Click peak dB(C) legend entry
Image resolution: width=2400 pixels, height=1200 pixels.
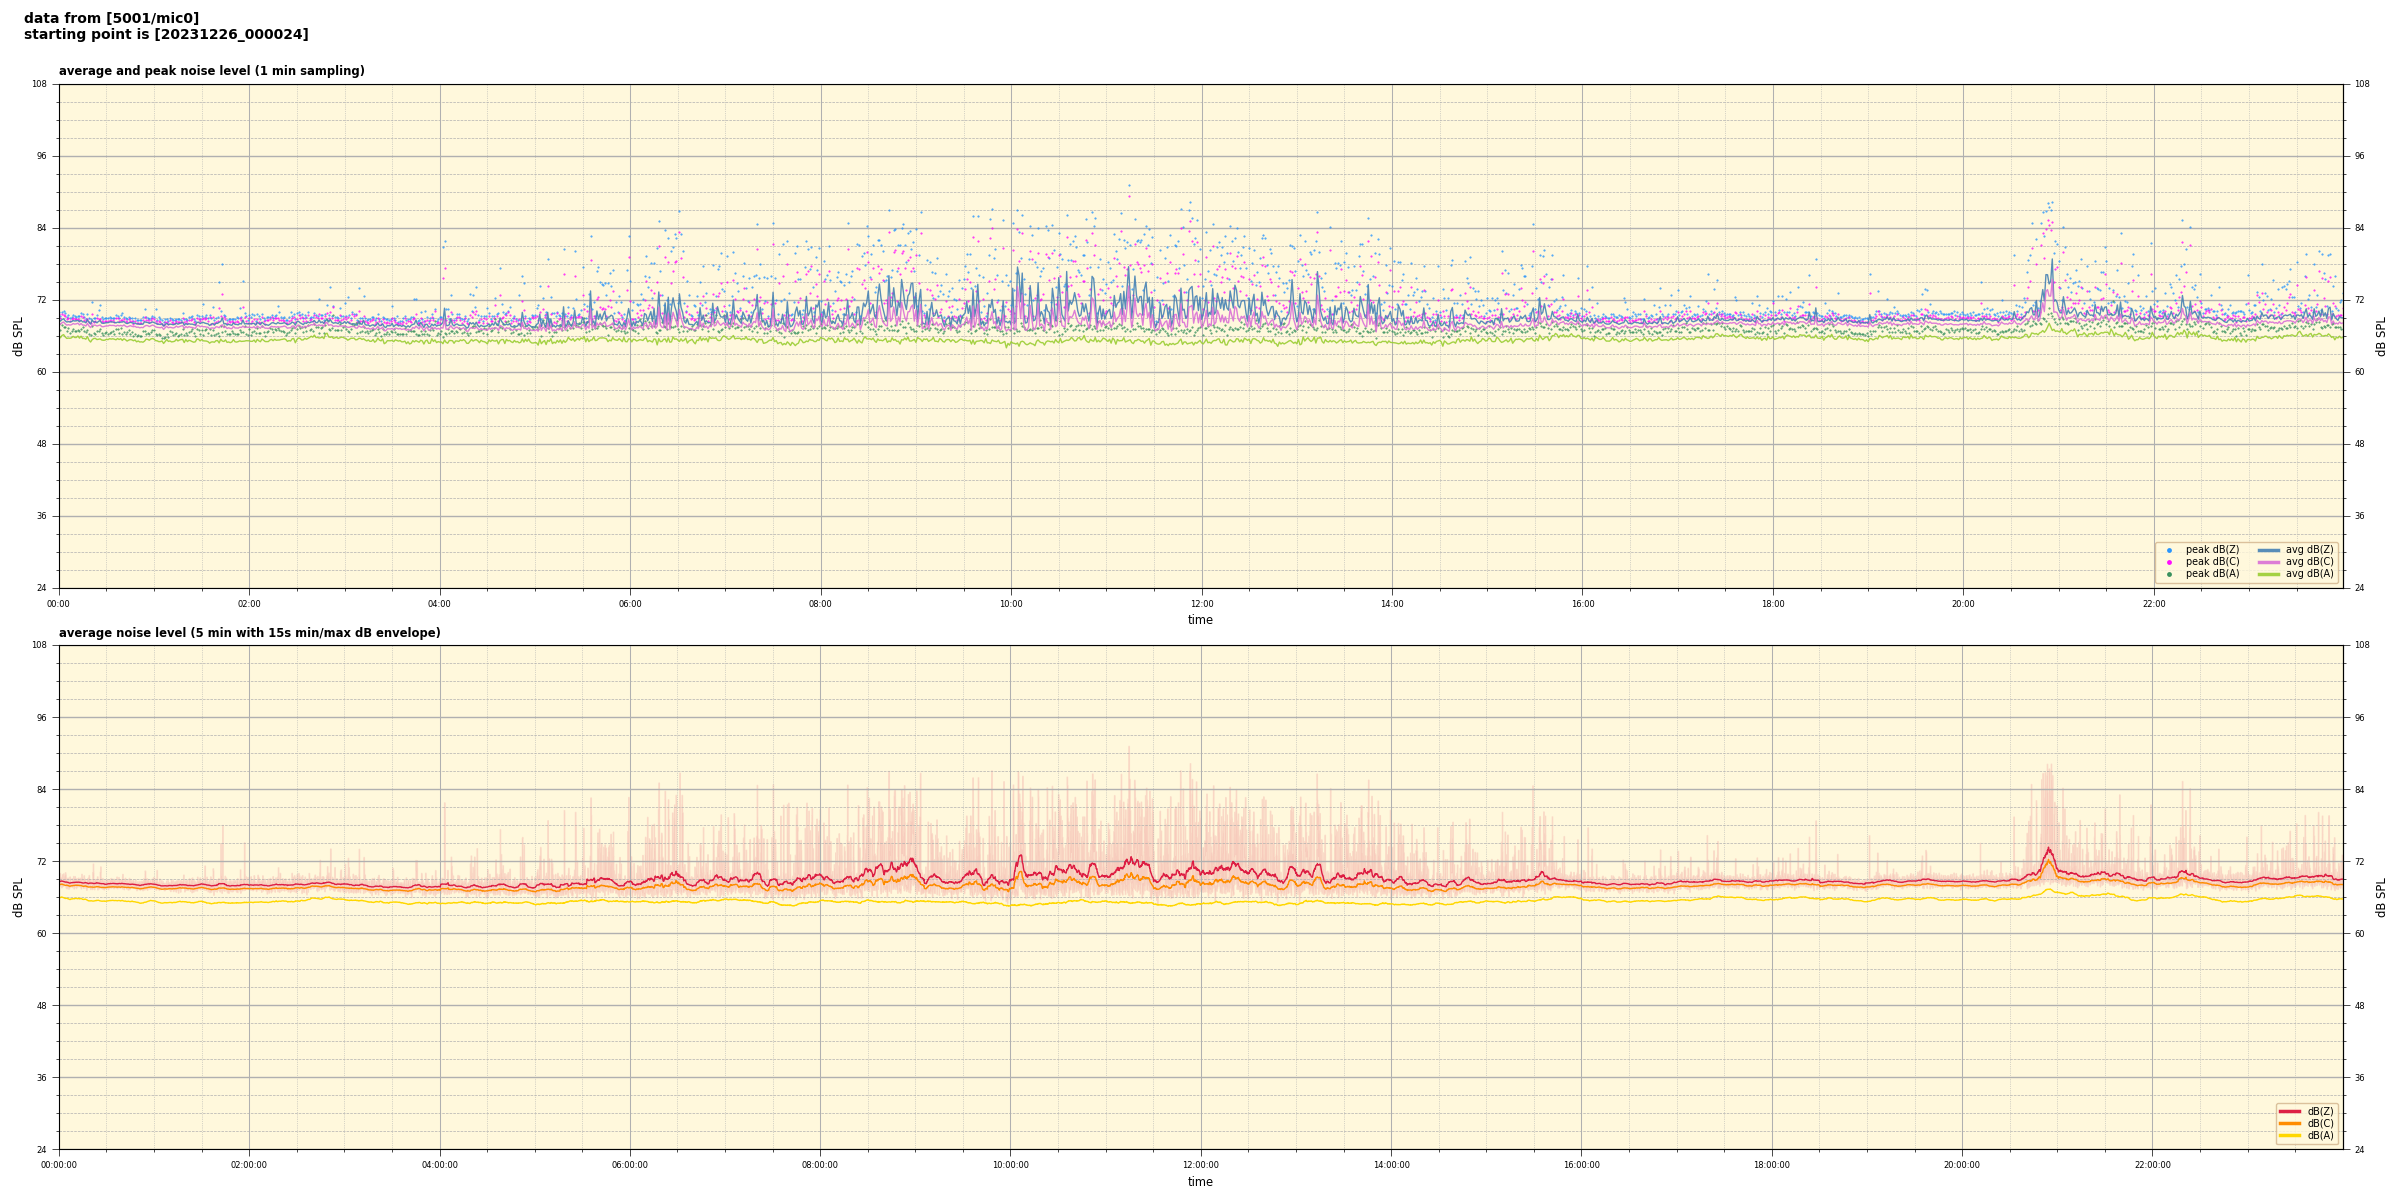tap(2212, 562)
